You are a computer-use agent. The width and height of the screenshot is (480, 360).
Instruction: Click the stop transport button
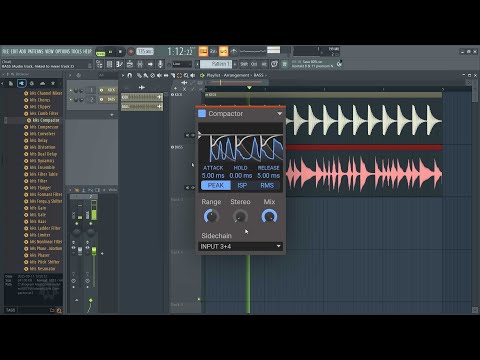(120, 52)
